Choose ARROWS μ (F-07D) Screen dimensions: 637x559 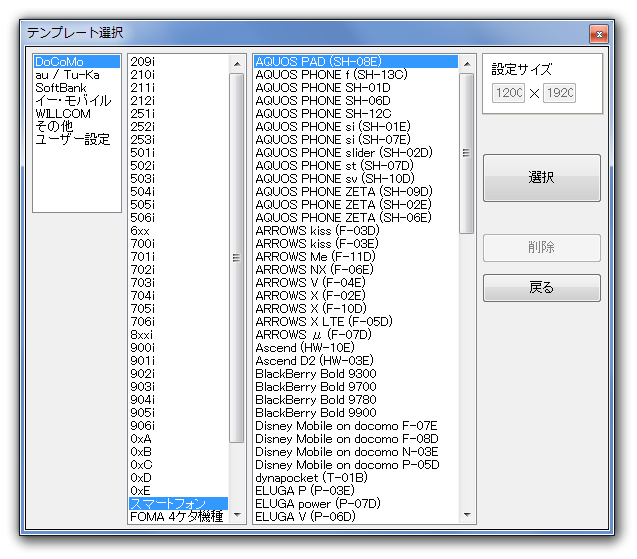point(356,335)
